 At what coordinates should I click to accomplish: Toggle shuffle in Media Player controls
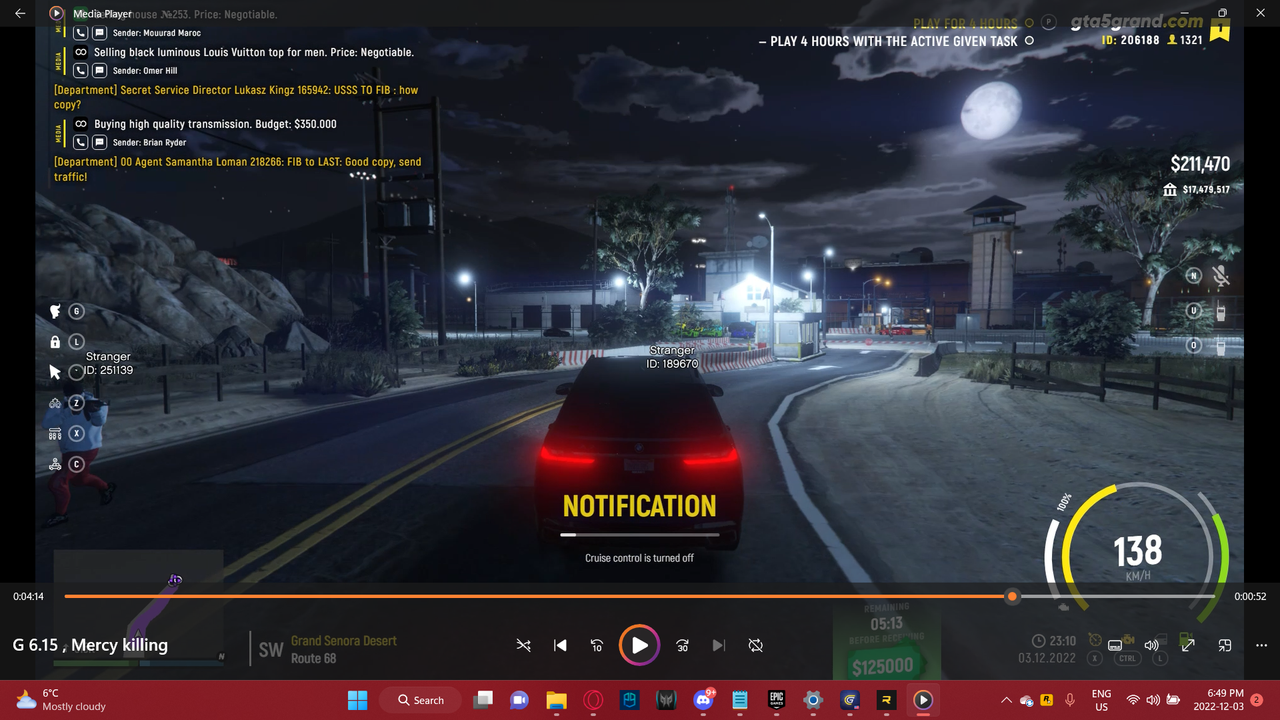click(523, 645)
